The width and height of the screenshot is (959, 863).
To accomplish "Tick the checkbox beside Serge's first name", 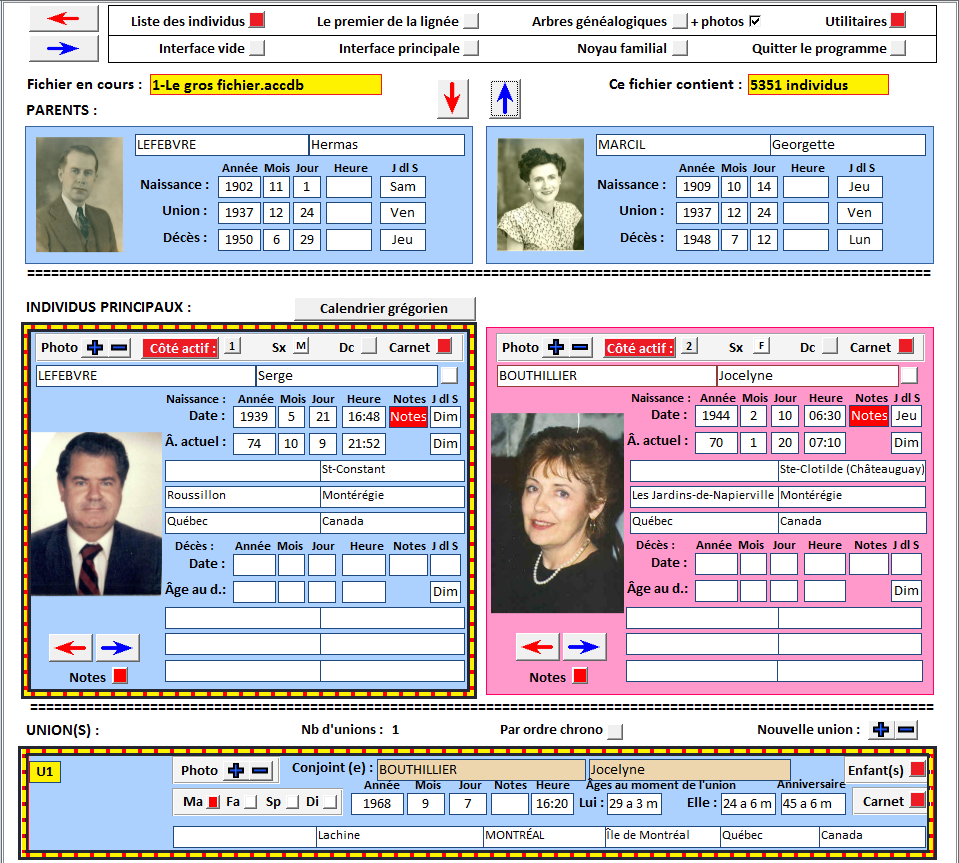I will tap(449, 374).
